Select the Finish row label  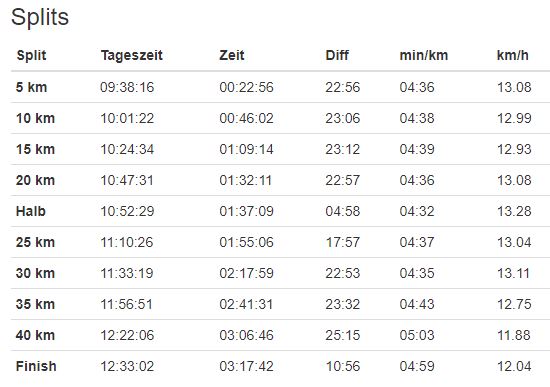pyautogui.click(x=36, y=366)
